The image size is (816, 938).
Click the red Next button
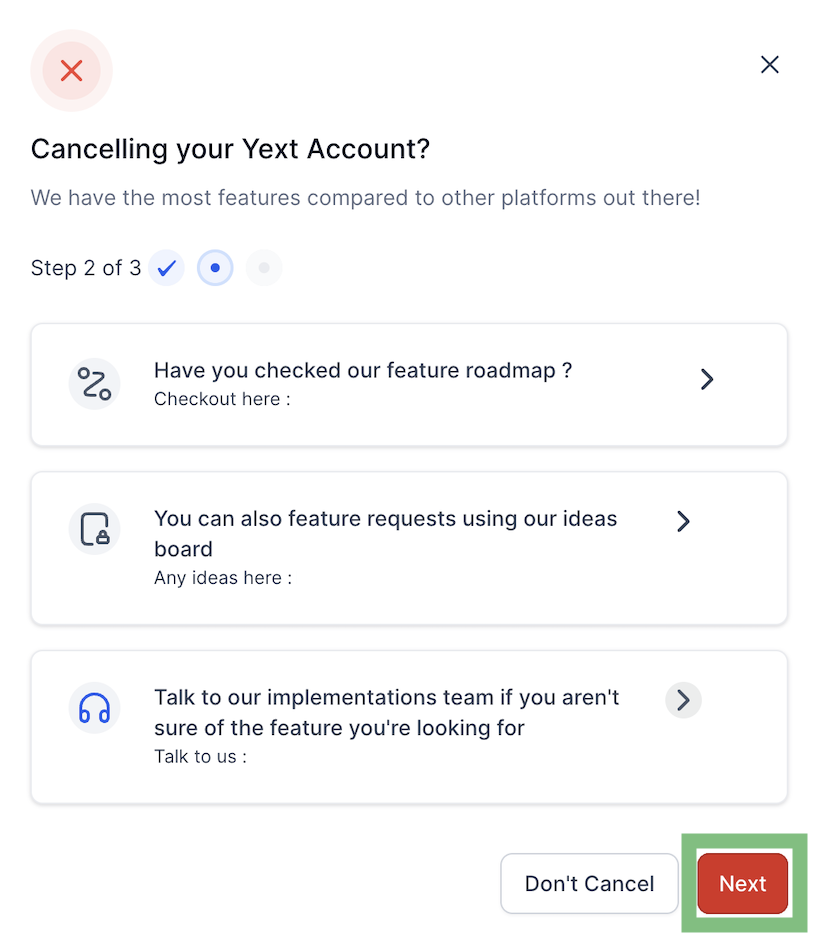click(742, 884)
